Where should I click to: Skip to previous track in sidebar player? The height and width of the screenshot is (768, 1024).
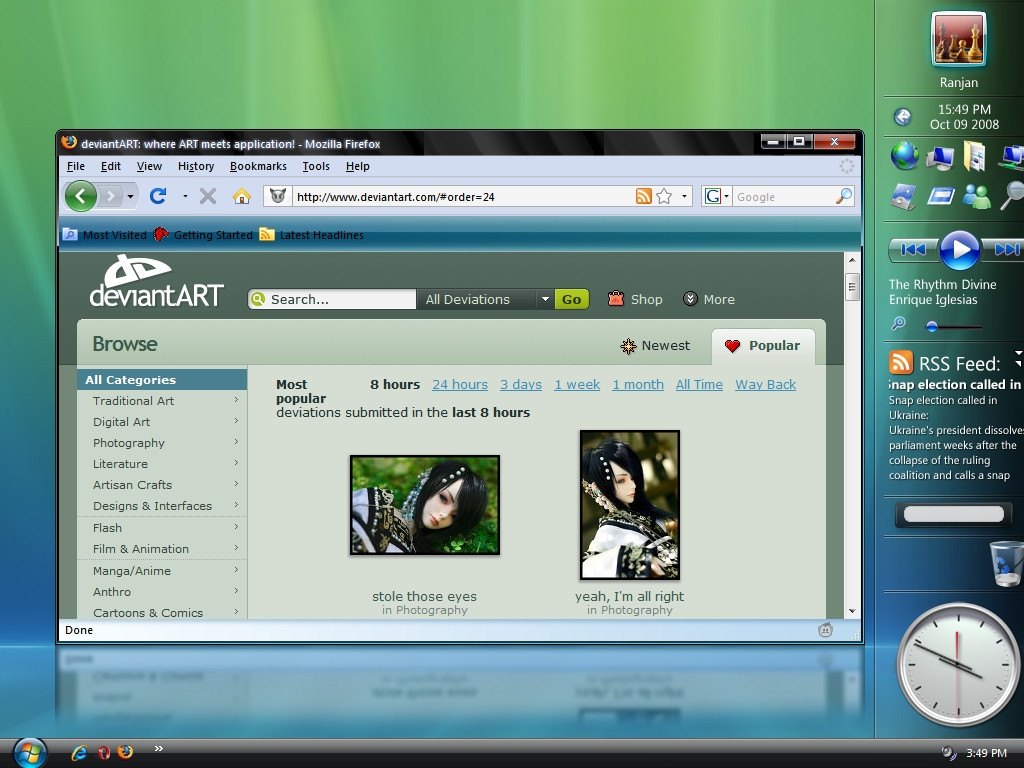tap(914, 249)
